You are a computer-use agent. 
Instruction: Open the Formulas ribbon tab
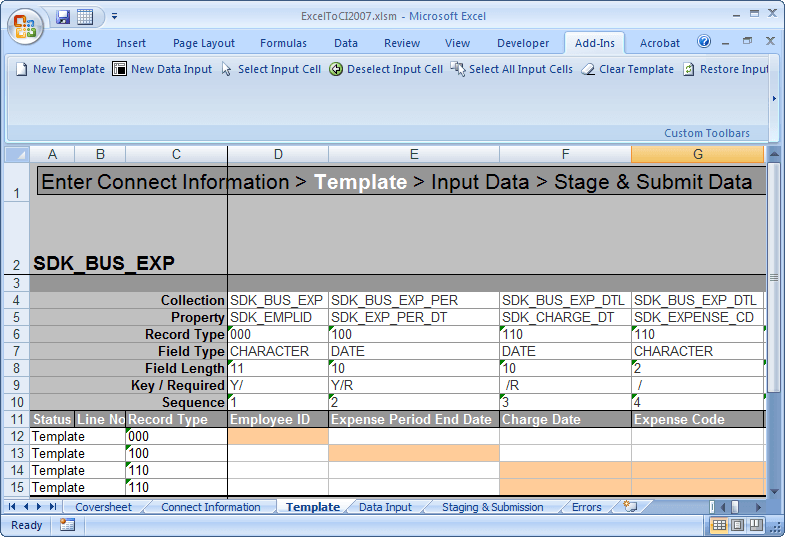(x=283, y=43)
